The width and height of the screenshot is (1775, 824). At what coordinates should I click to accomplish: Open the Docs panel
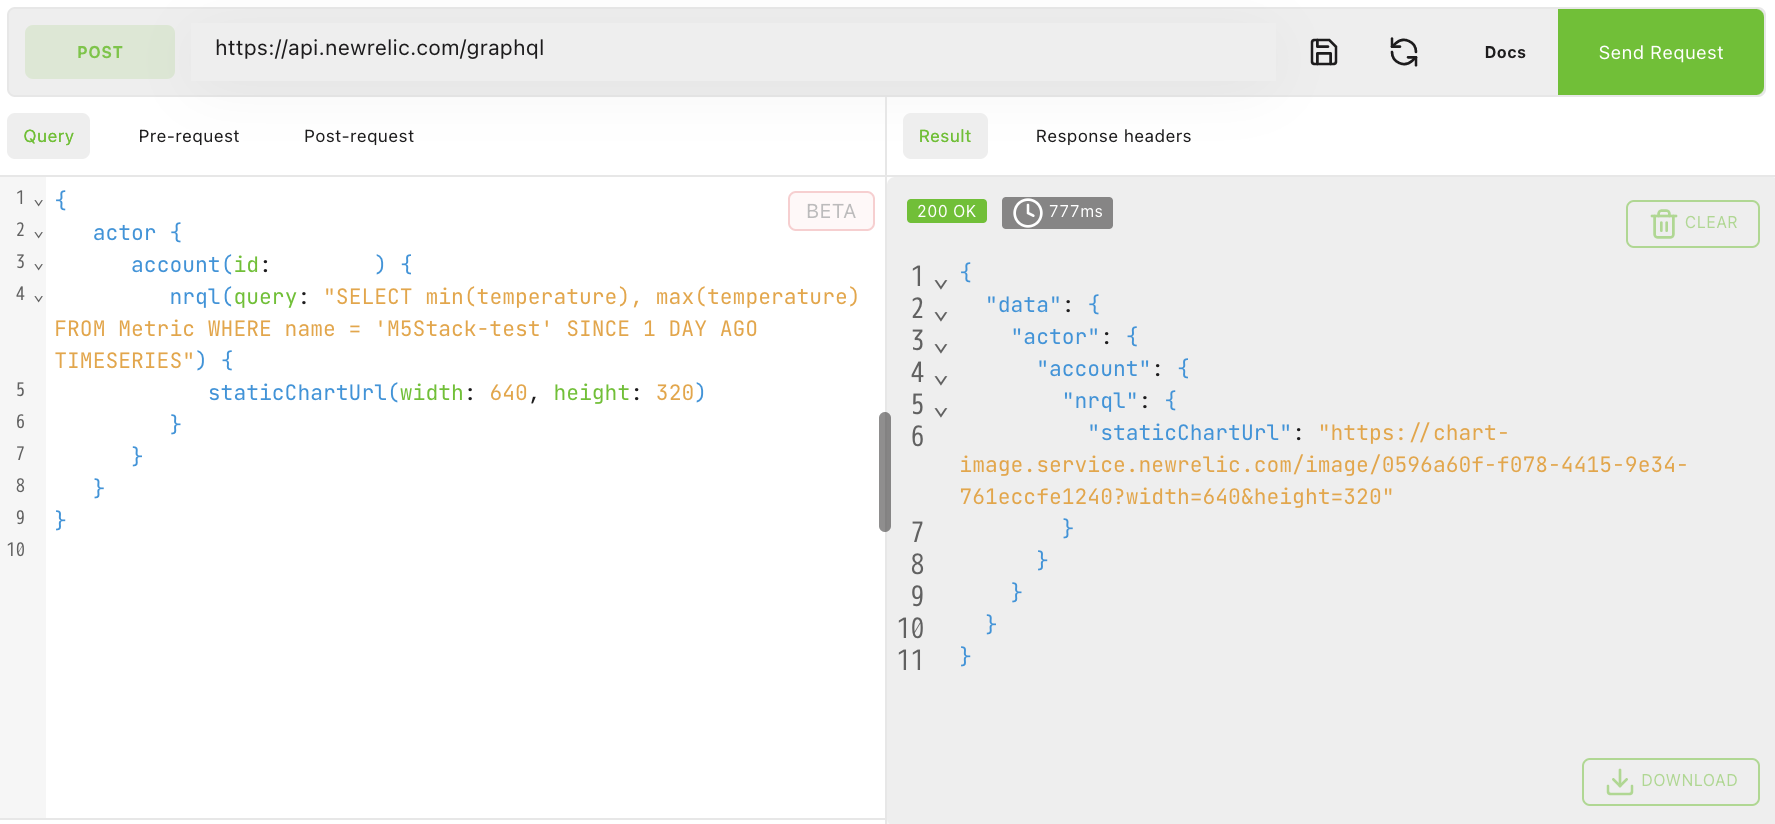[1504, 52]
